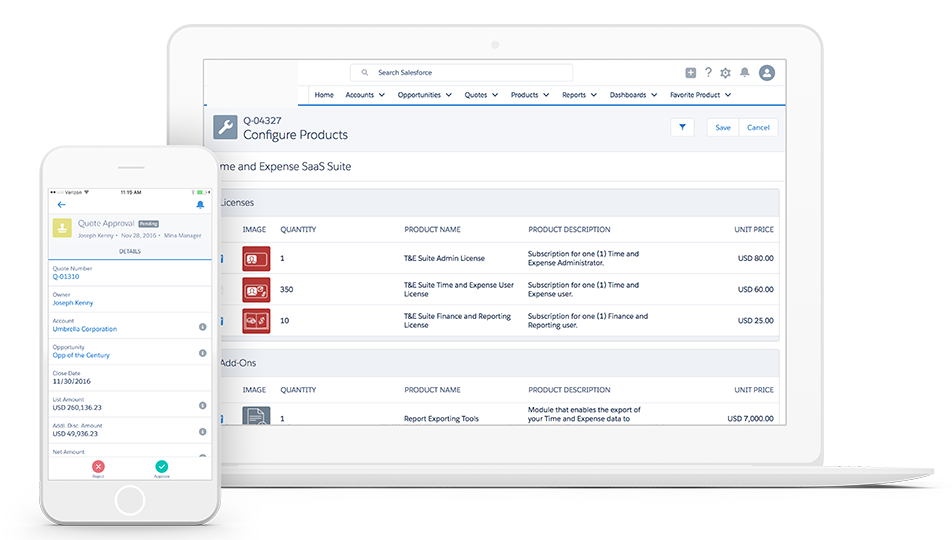
Task: Expand the Opportunities menu chevron
Action: click(449, 95)
